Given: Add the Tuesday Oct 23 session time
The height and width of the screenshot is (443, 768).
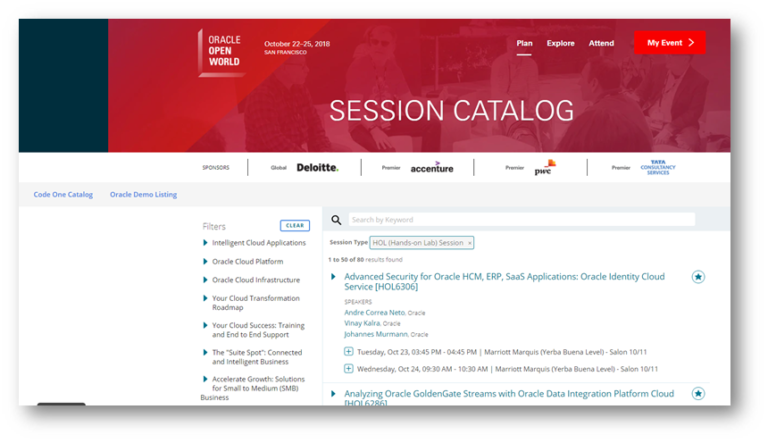Looking at the screenshot, I should [x=348, y=351].
